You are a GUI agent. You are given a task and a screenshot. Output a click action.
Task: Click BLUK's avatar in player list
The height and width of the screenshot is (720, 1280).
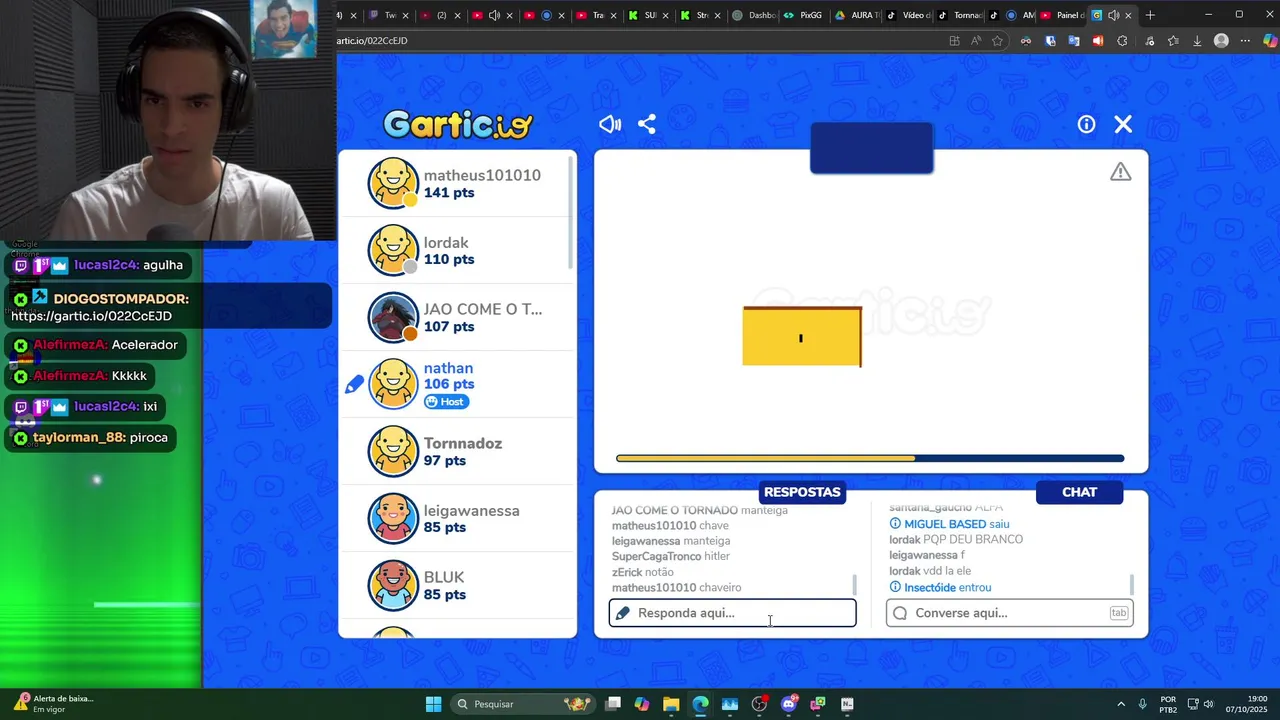click(392, 585)
